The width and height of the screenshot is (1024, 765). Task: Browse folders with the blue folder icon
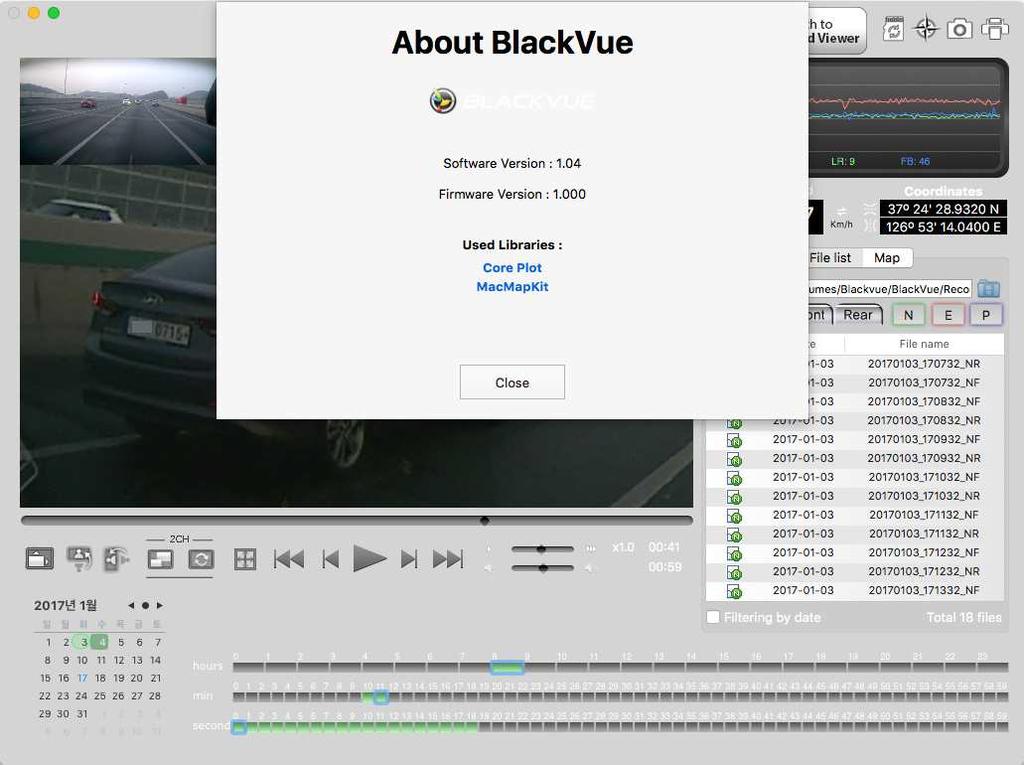coord(989,289)
